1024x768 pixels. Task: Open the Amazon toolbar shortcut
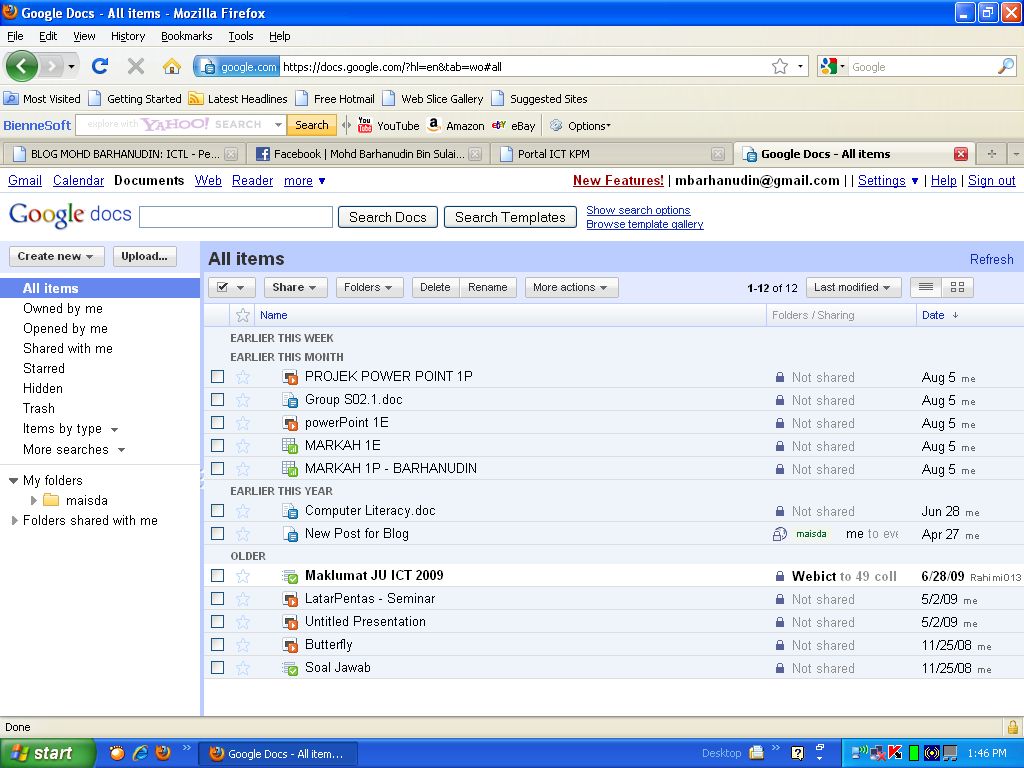tap(456, 125)
